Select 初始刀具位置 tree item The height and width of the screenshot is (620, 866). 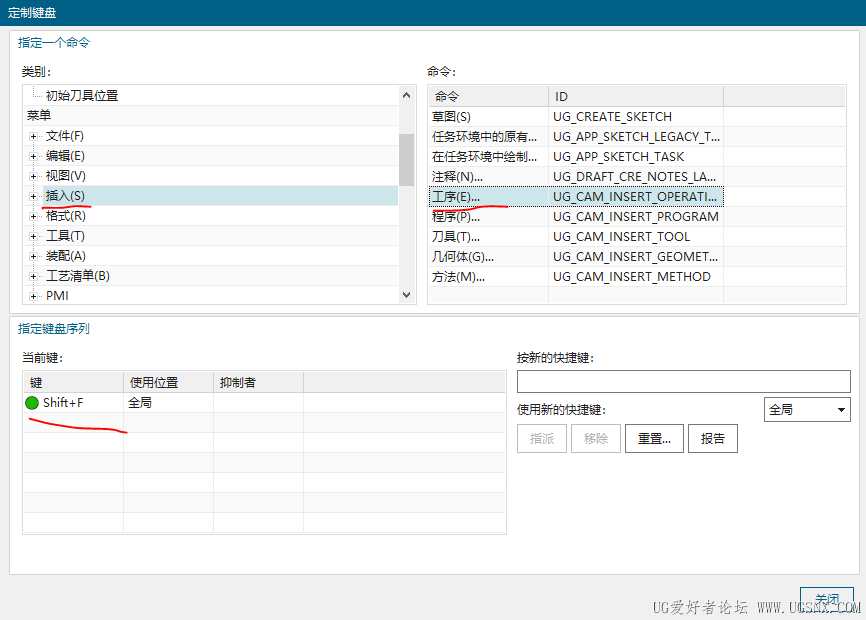(82, 96)
